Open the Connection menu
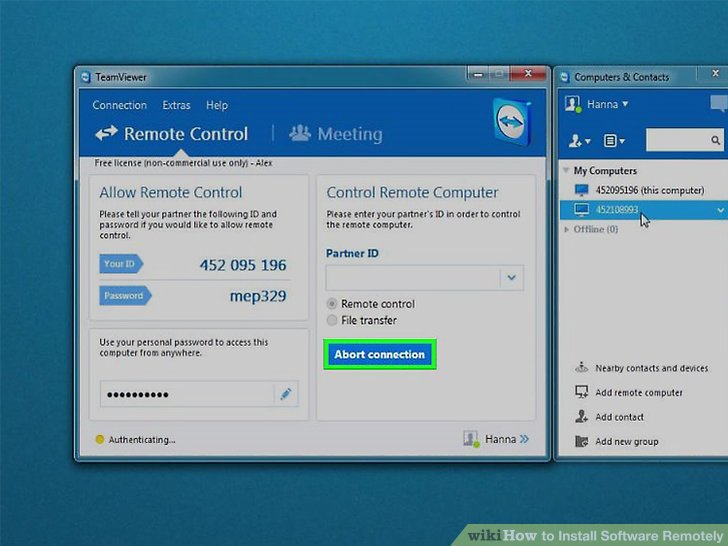The height and width of the screenshot is (546, 728). (x=119, y=105)
